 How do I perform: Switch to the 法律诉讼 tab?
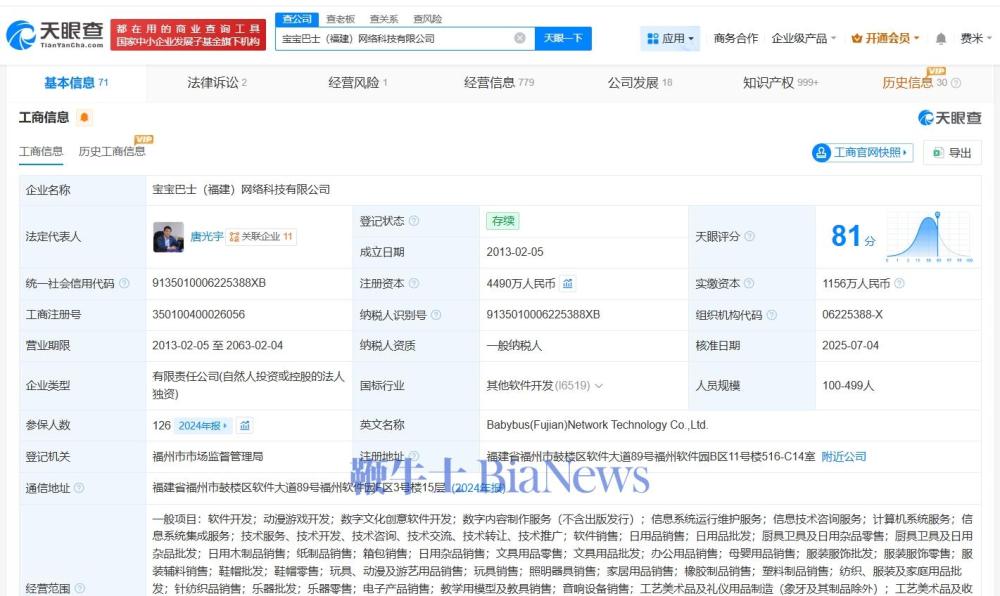coord(216,83)
